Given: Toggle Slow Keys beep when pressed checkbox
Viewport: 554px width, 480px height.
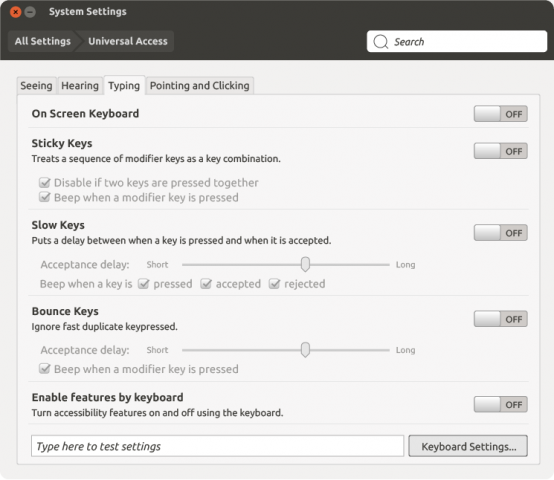Looking at the screenshot, I should 143,284.
